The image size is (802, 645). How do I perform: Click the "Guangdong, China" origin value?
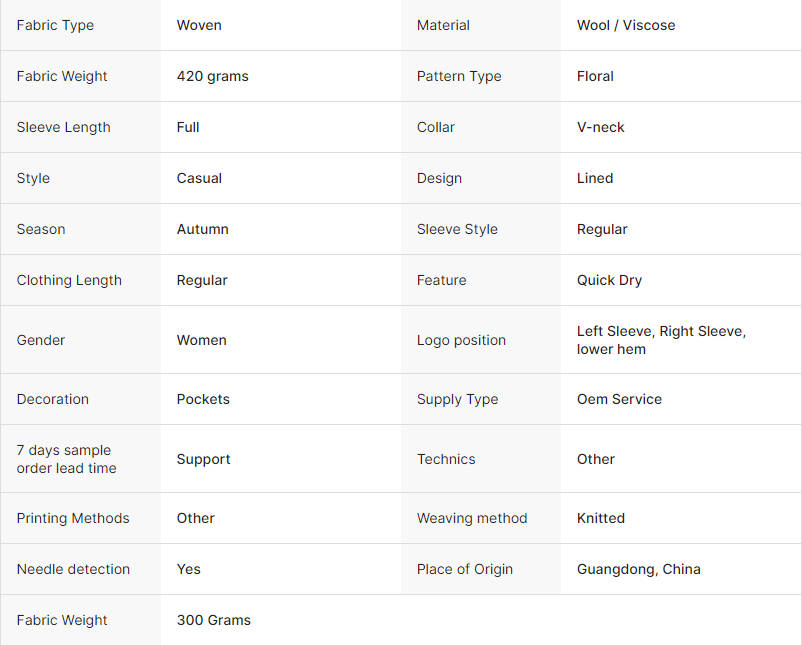click(638, 569)
